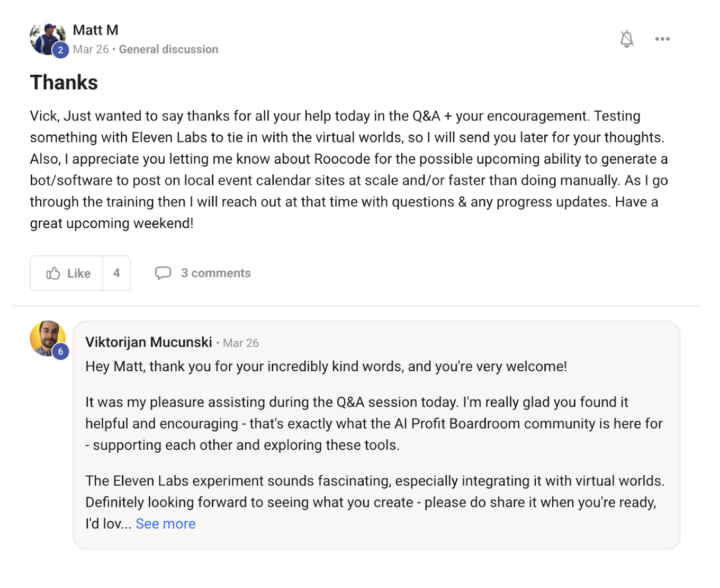The width and height of the screenshot is (720, 588).
Task: Click Viktorijan Mucunski's avatar photo
Action: tap(47, 338)
